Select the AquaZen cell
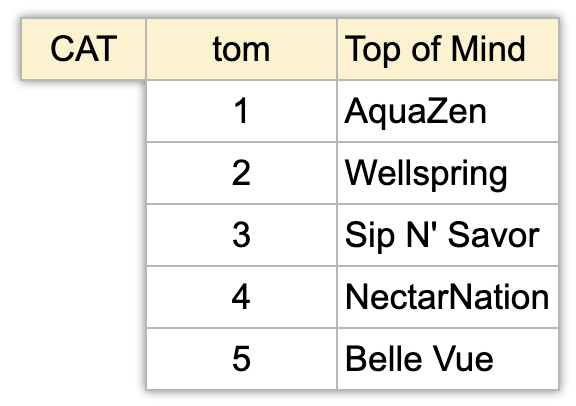The width and height of the screenshot is (576, 406). [x=448, y=111]
